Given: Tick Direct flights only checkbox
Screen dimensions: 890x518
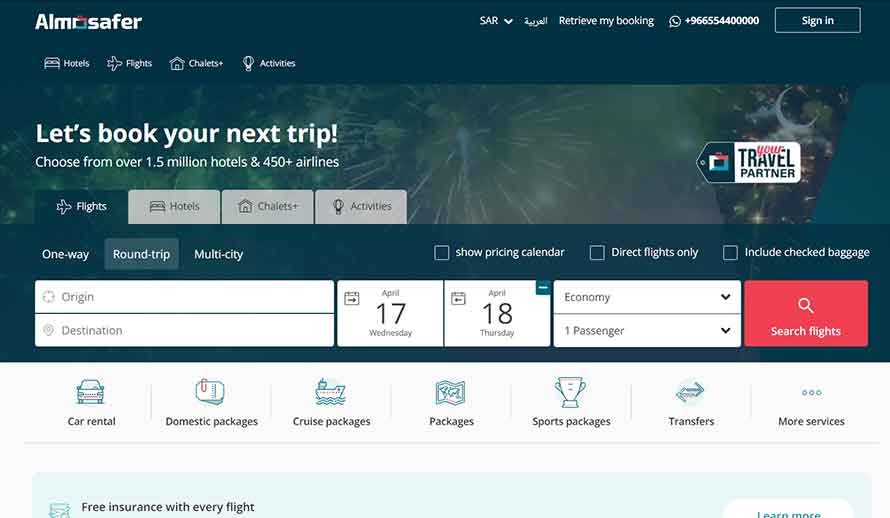Looking at the screenshot, I should point(597,252).
